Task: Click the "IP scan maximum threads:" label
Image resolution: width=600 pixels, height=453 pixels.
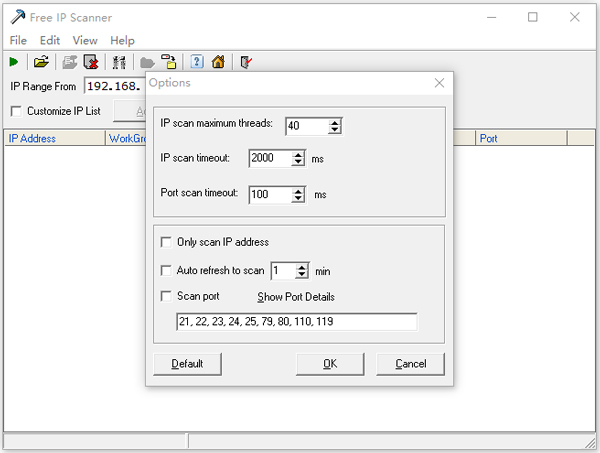Action: [x=216, y=123]
